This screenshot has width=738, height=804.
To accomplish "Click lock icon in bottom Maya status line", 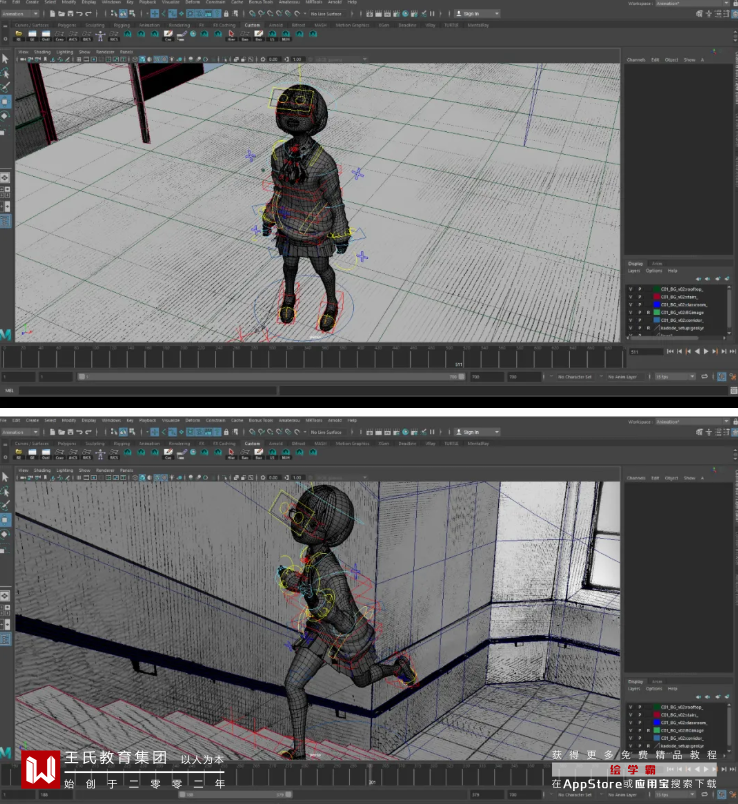I will coord(226,432).
